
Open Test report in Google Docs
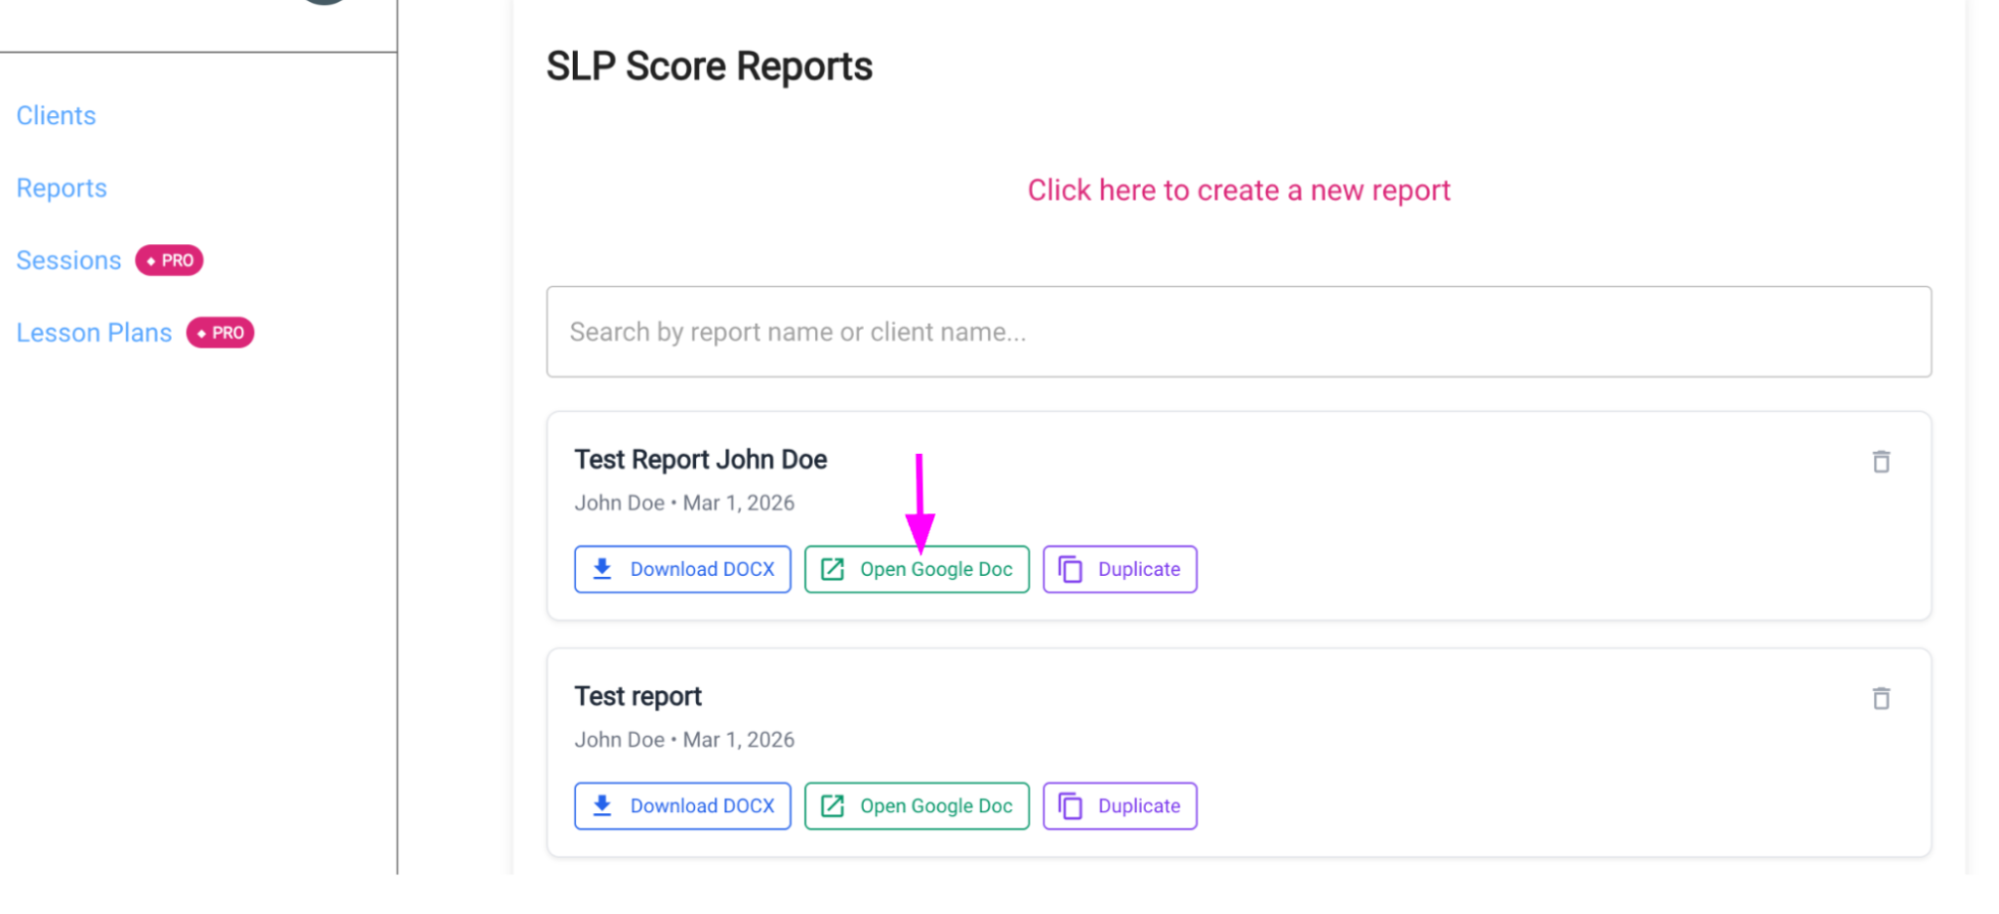(916, 805)
